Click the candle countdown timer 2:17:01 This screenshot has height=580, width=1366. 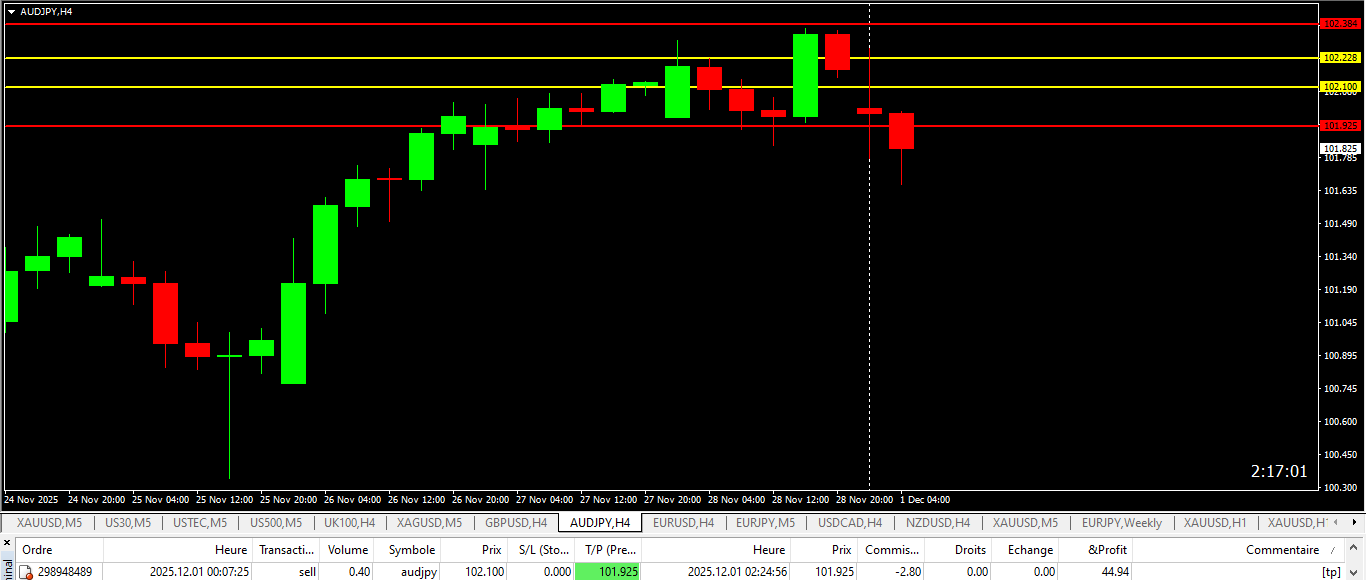pyautogui.click(x=1279, y=471)
